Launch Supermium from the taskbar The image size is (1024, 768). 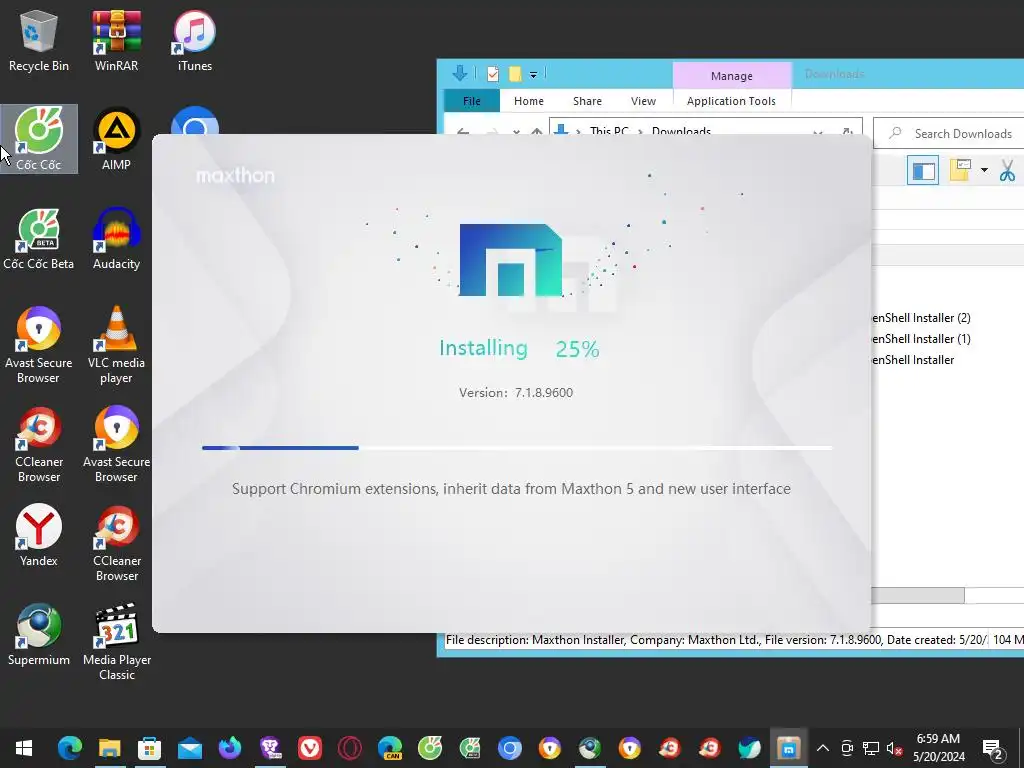click(590, 748)
